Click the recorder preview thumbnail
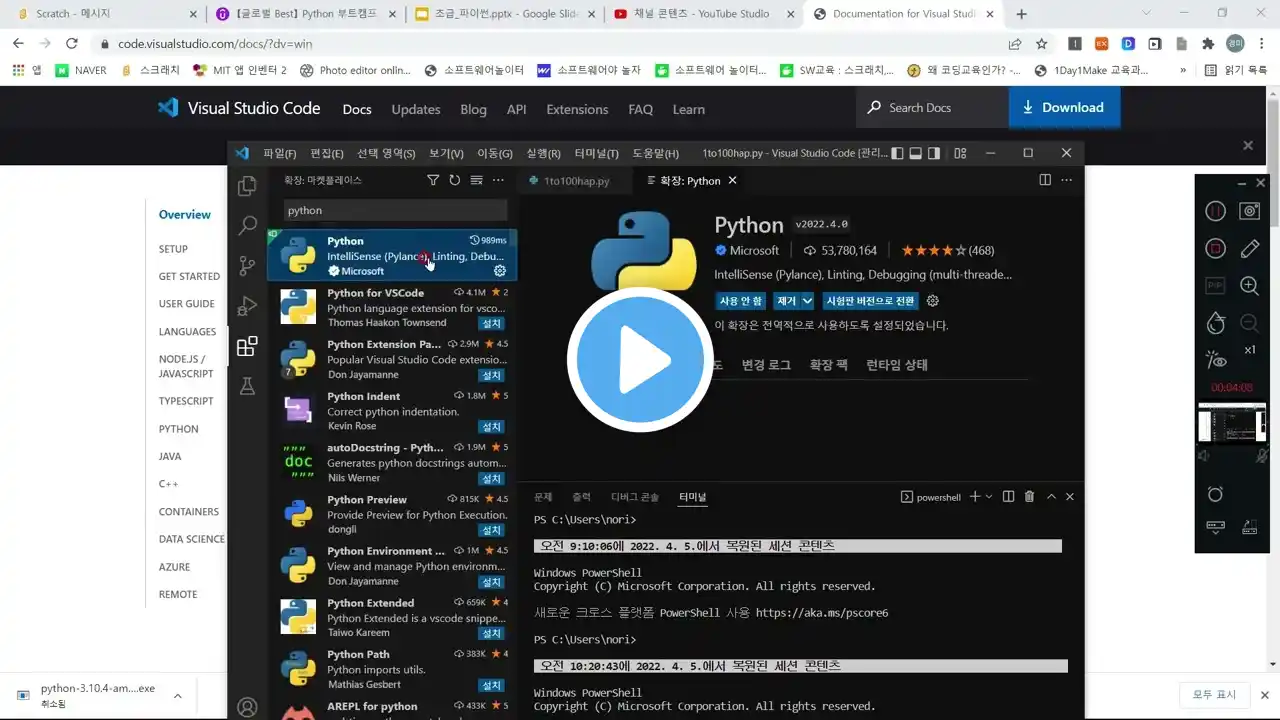 point(1232,421)
